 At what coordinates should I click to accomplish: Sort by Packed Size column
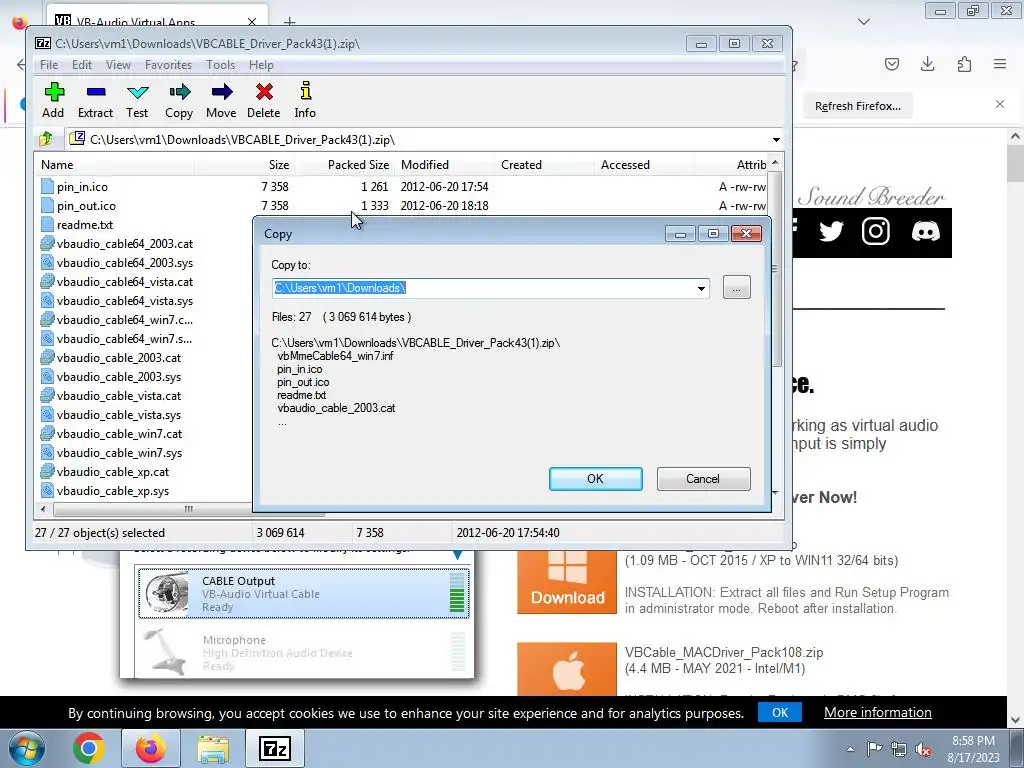point(345,165)
